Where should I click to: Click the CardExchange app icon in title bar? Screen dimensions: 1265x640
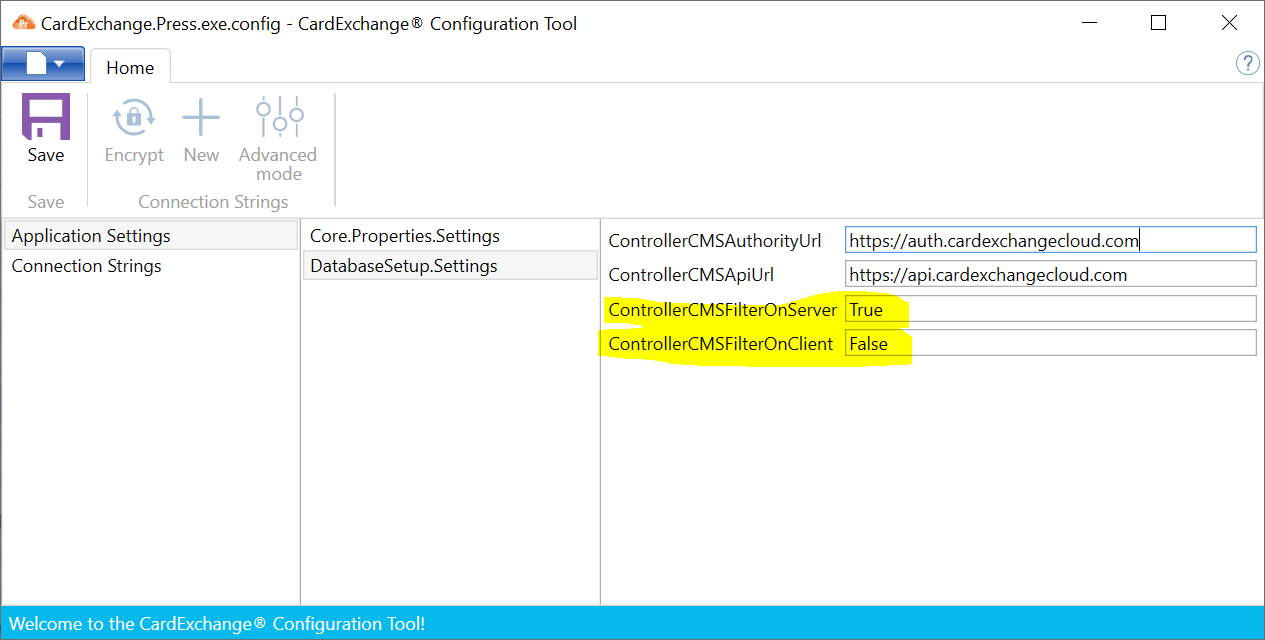click(23, 23)
